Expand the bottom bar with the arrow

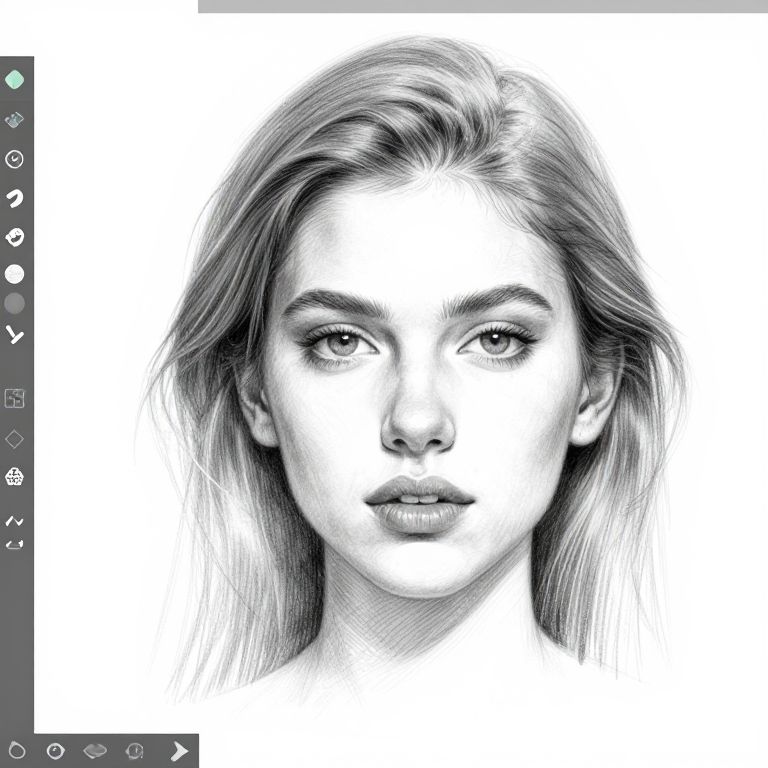click(x=179, y=750)
